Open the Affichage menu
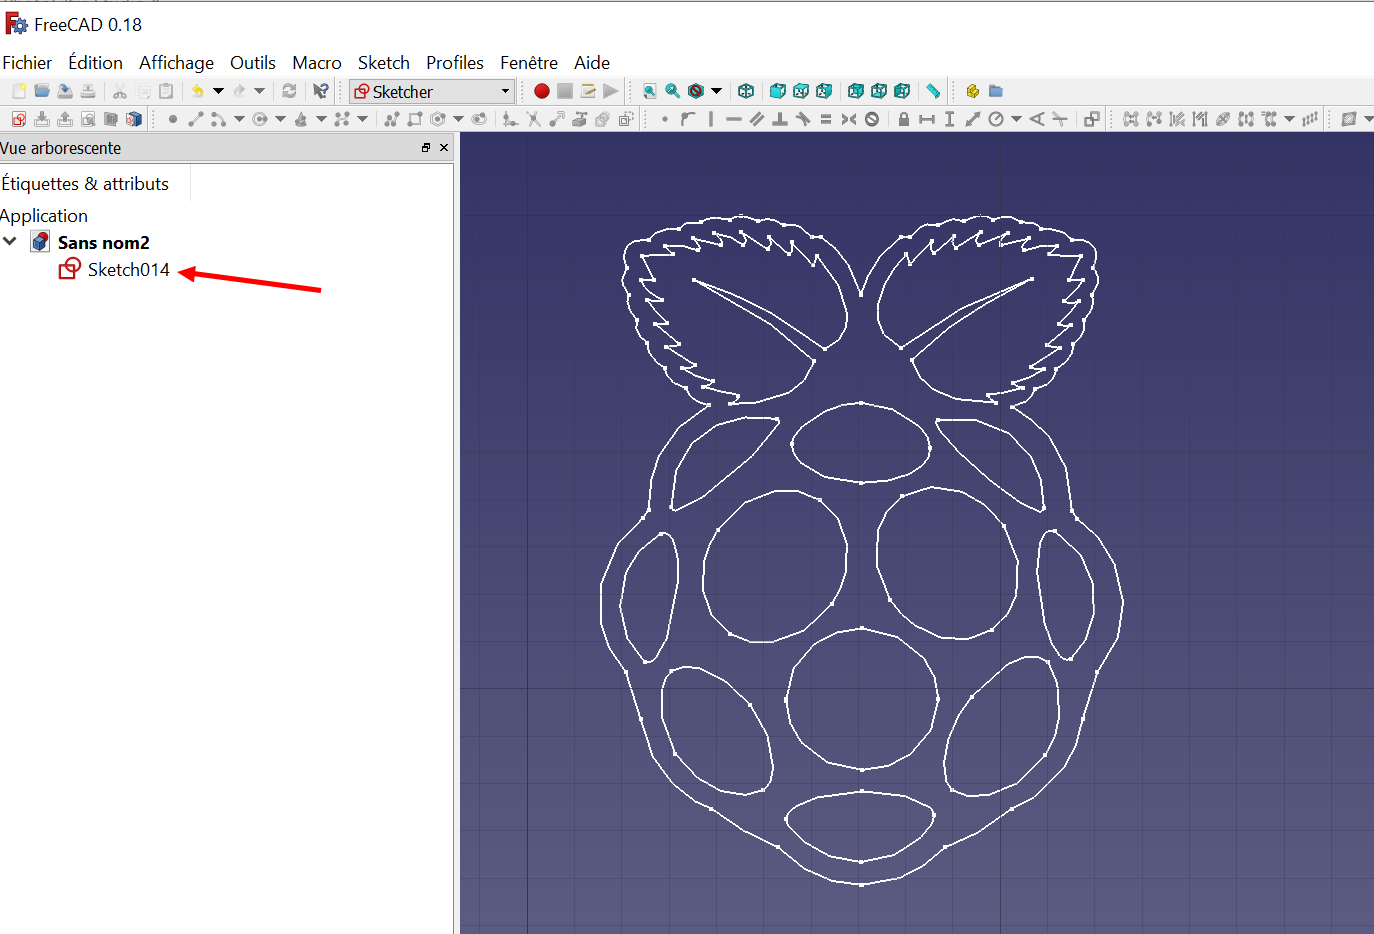 point(176,62)
